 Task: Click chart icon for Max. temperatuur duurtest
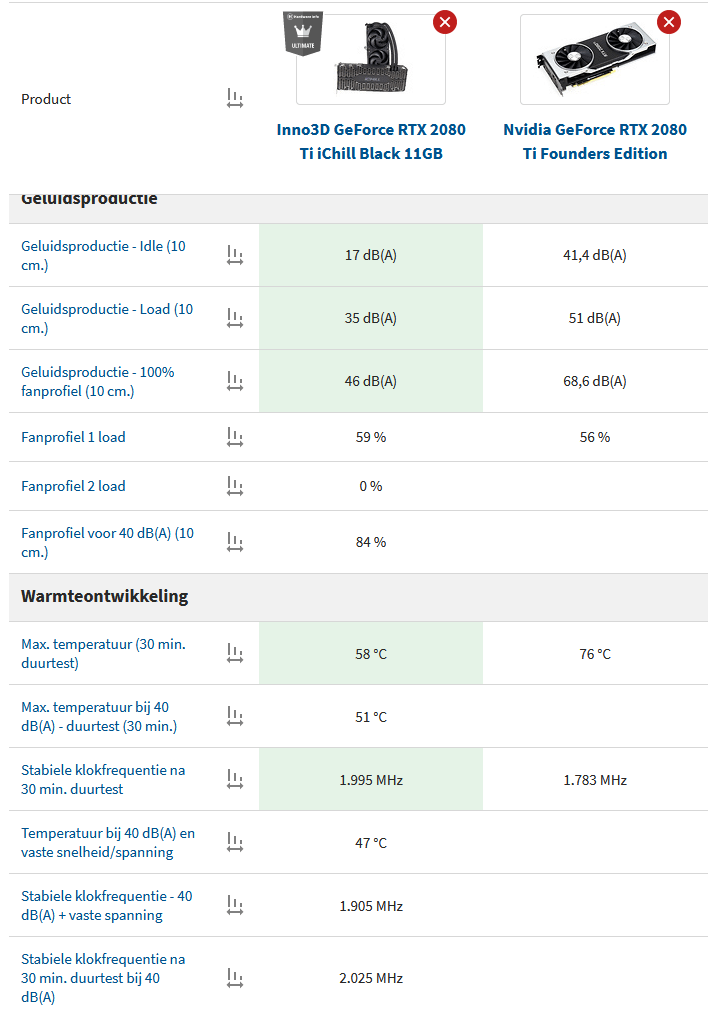(x=235, y=653)
